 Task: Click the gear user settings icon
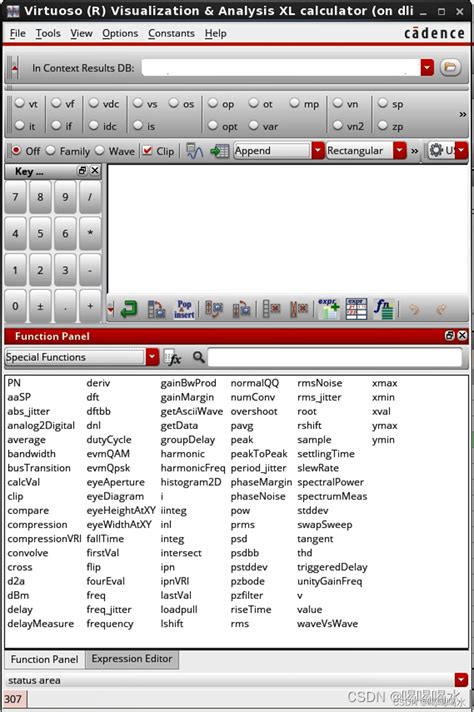click(x=436, y=150)
